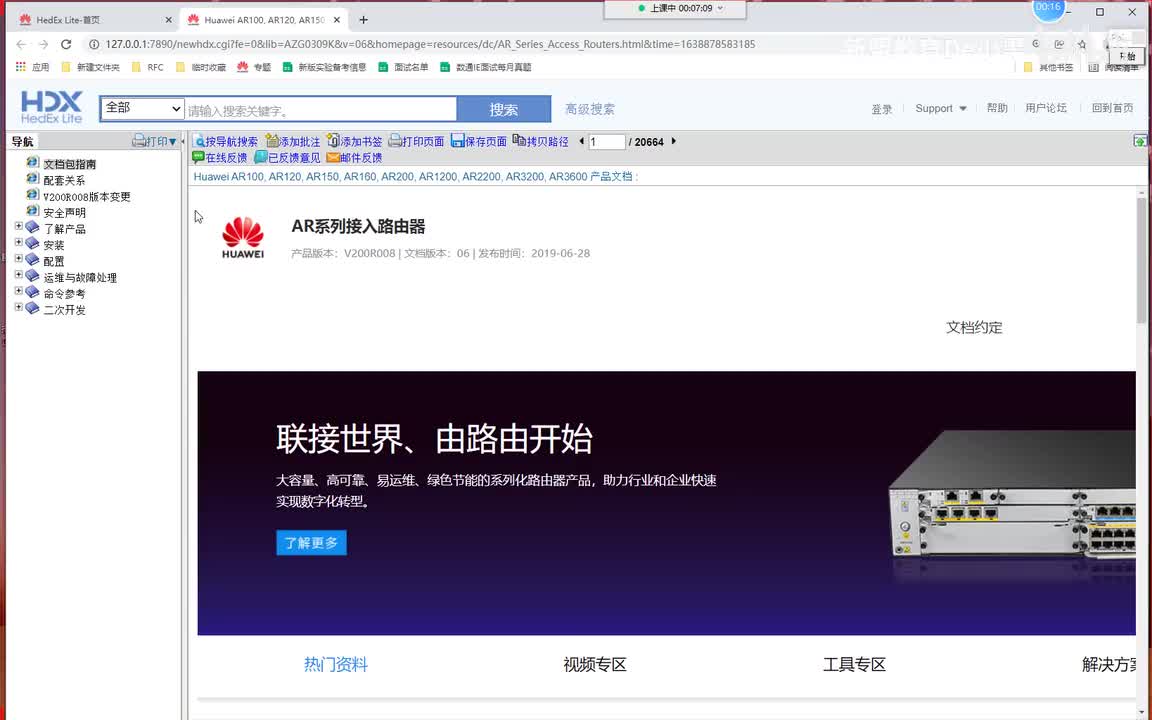The image size is (1152, 720).
Task: Click the search keyword input field
Action: pyautogui.click(x=320, y=110)
